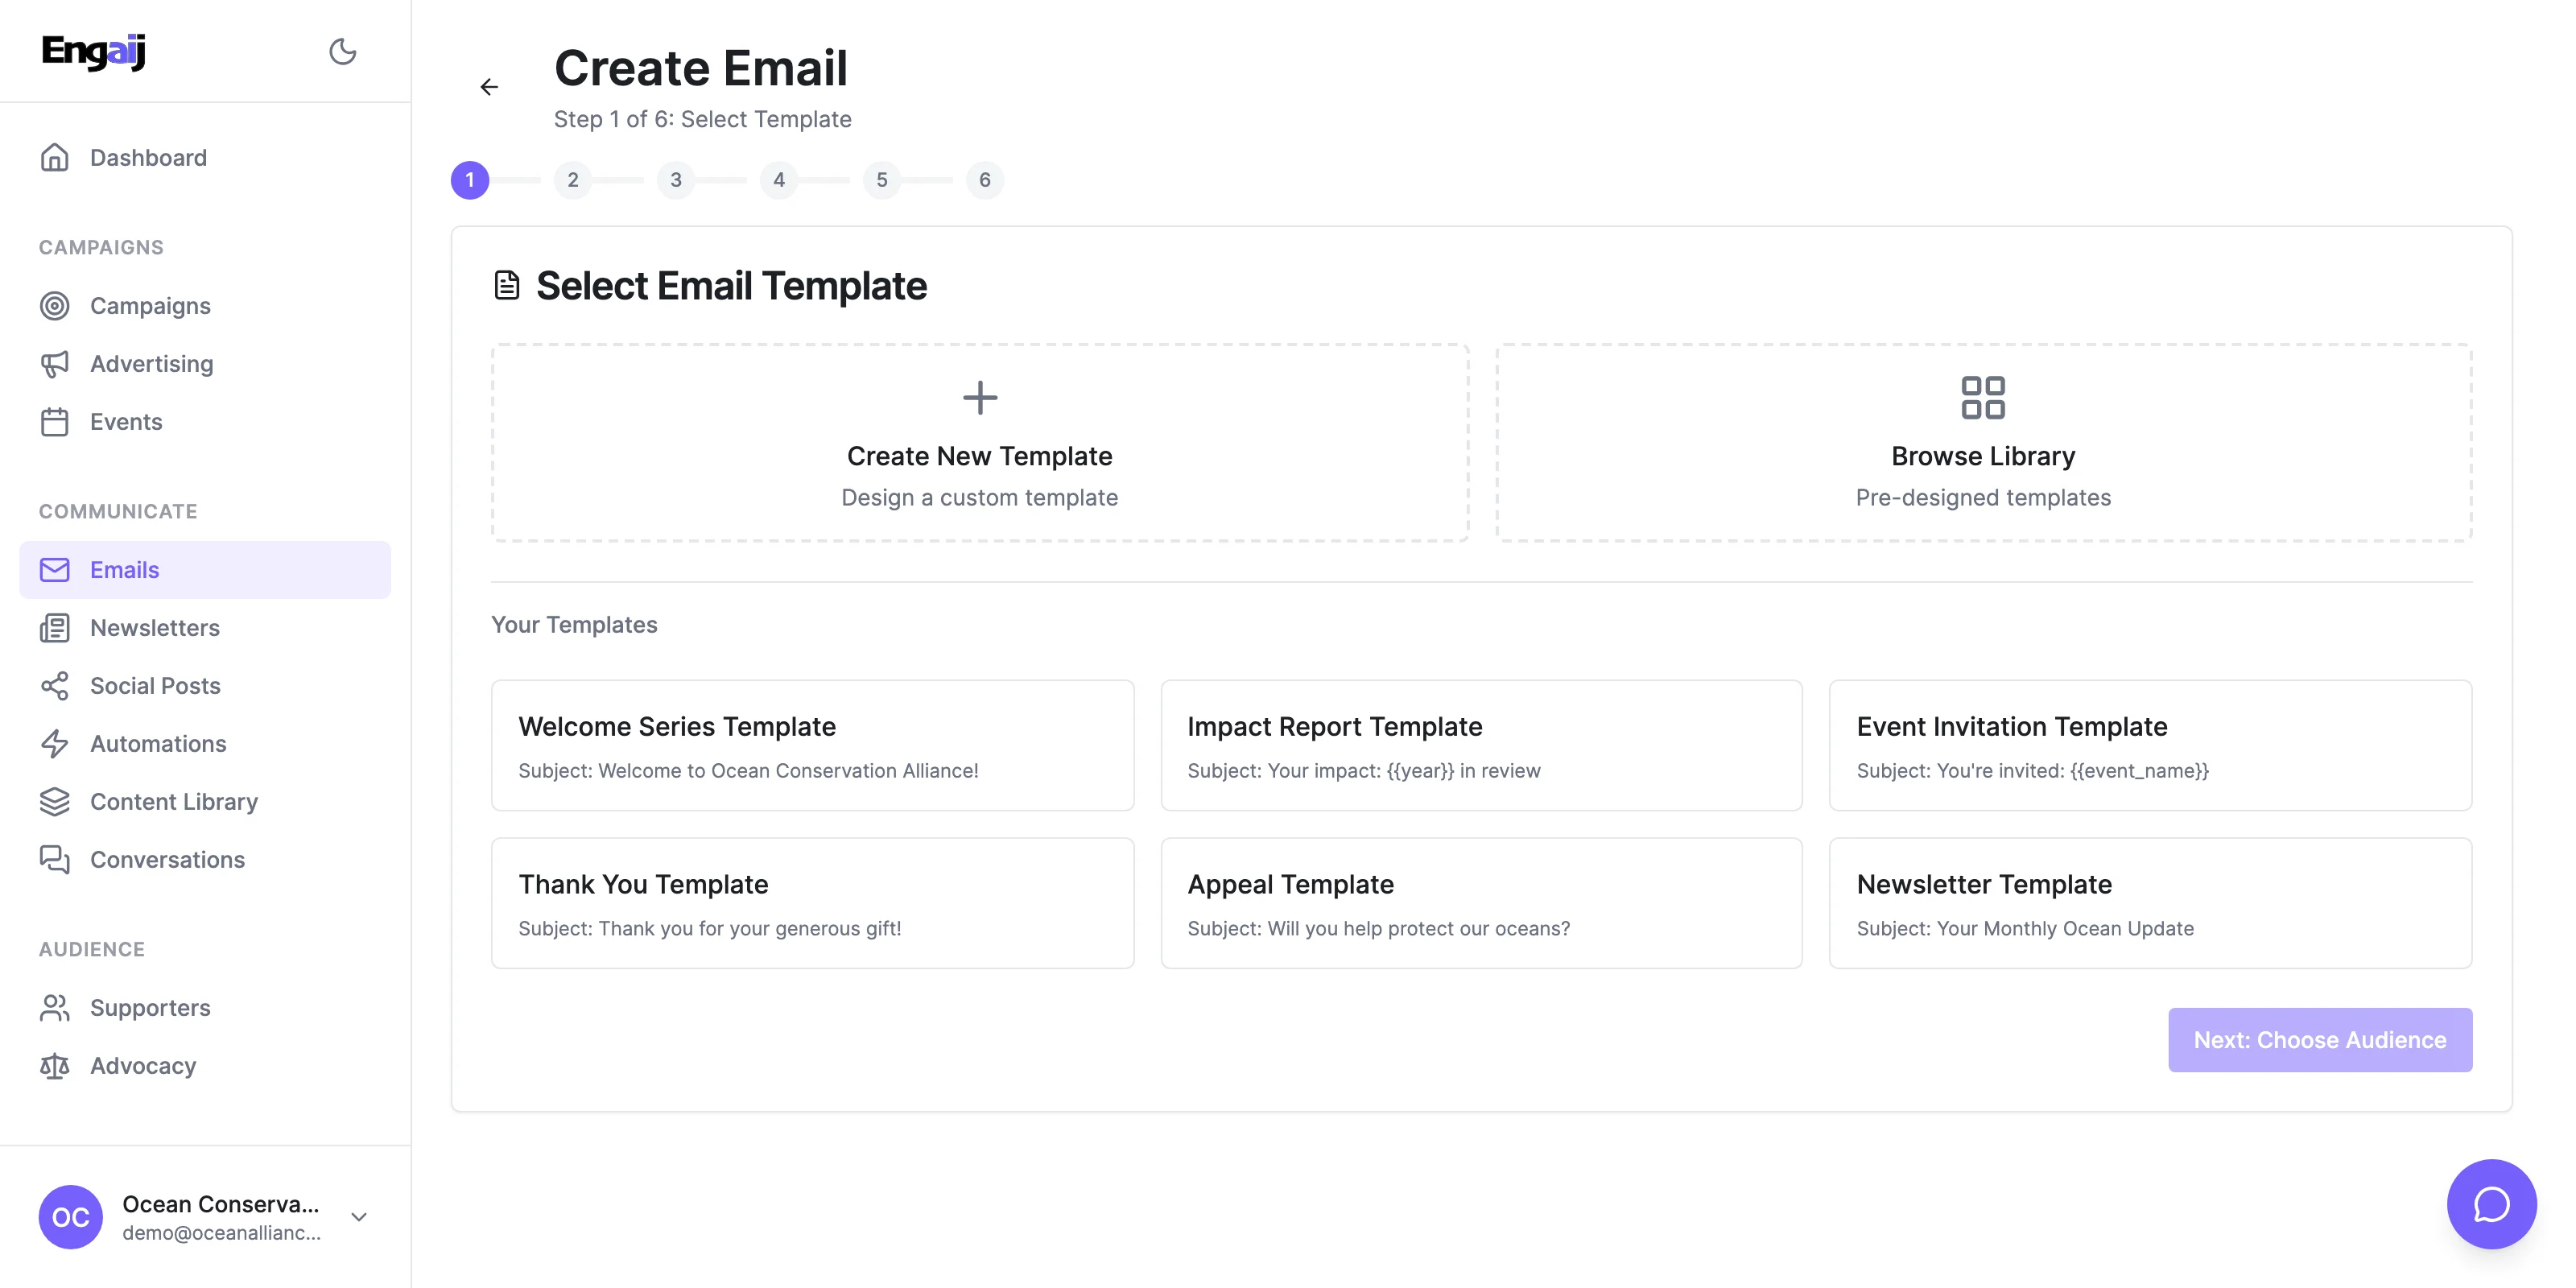Open the chat bubble widget

pyautogui.click(x=2490, y=1203)
